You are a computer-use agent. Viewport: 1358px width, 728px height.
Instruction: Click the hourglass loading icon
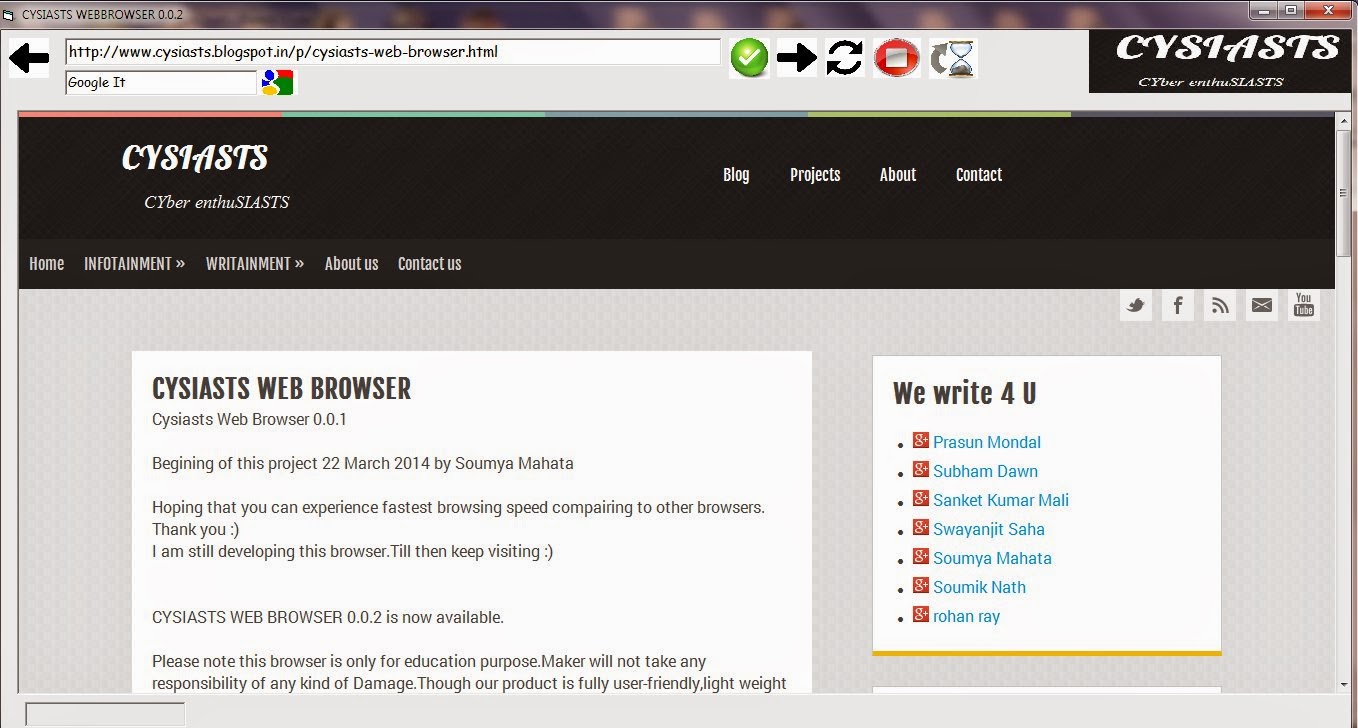pos(951,57)
